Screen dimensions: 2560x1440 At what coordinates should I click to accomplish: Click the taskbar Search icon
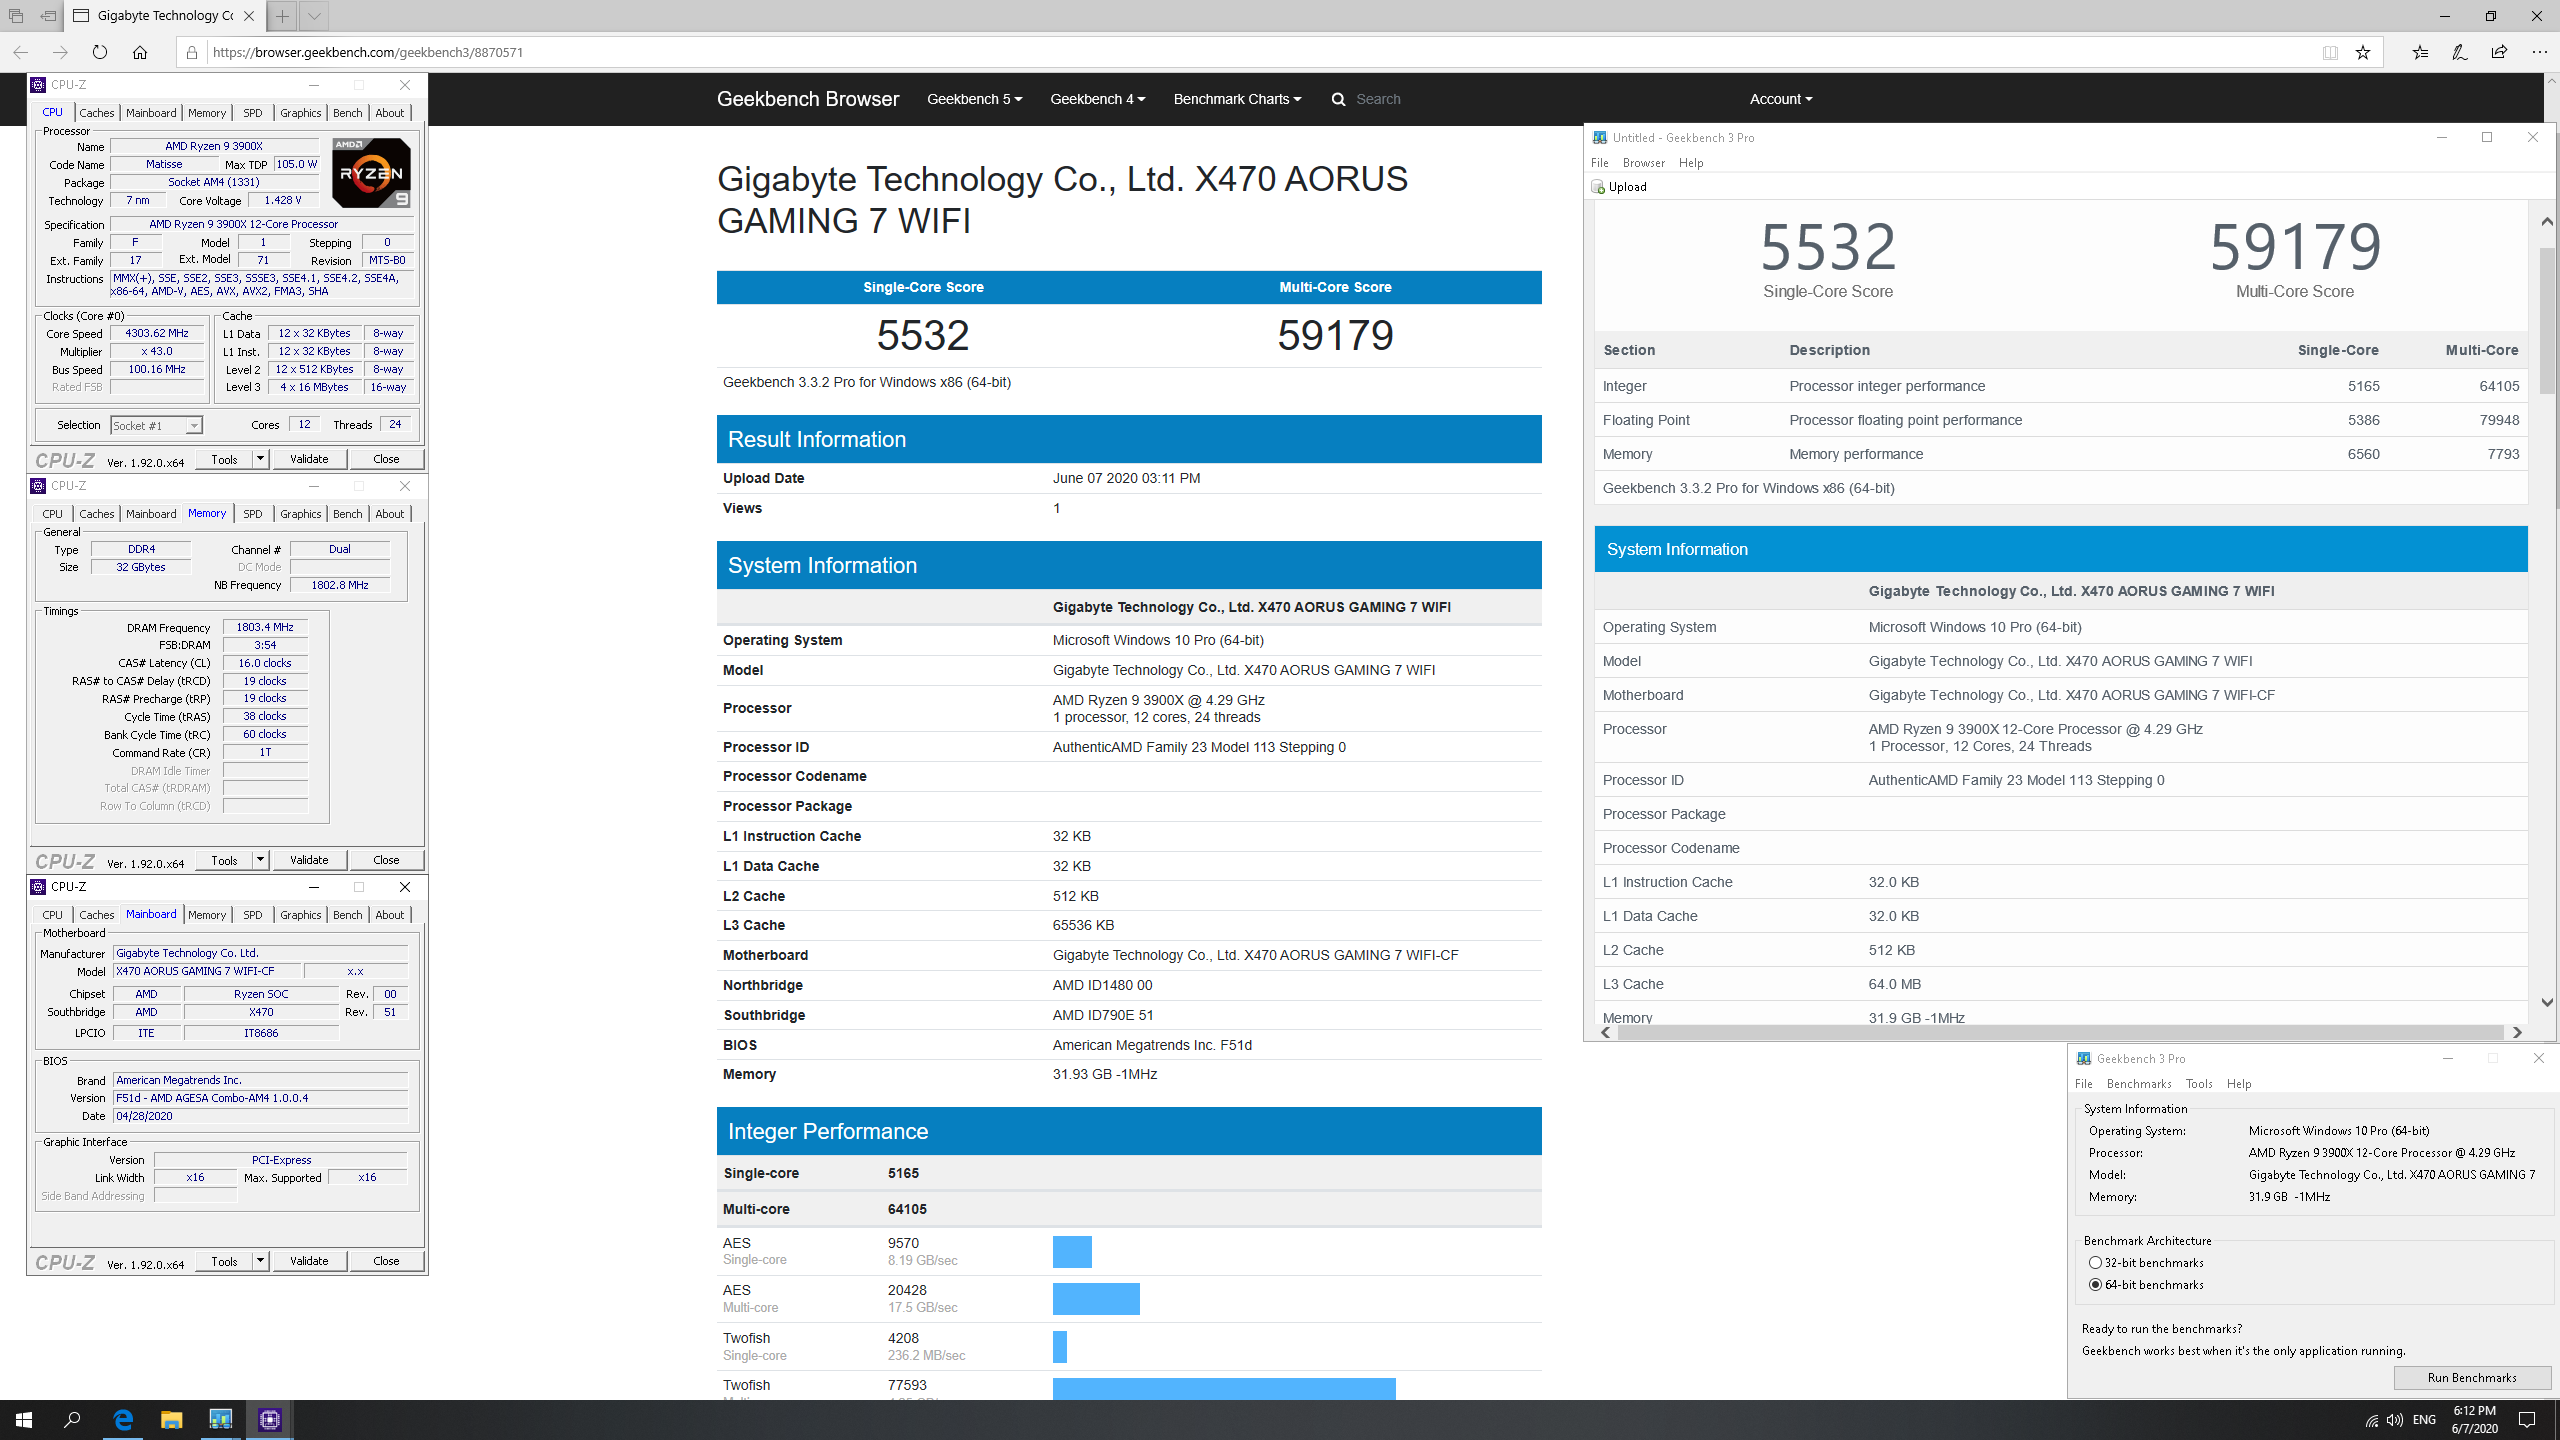click(x=72, y=1419)
